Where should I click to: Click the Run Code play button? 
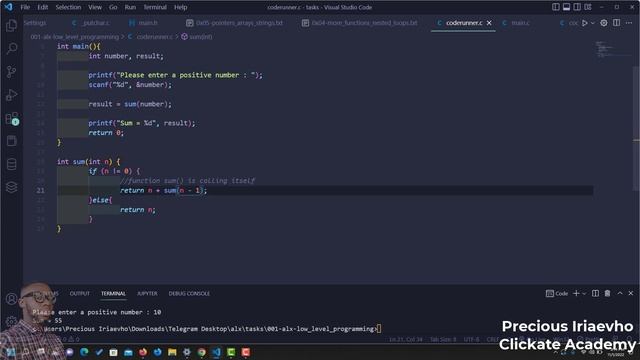point(584,23)
